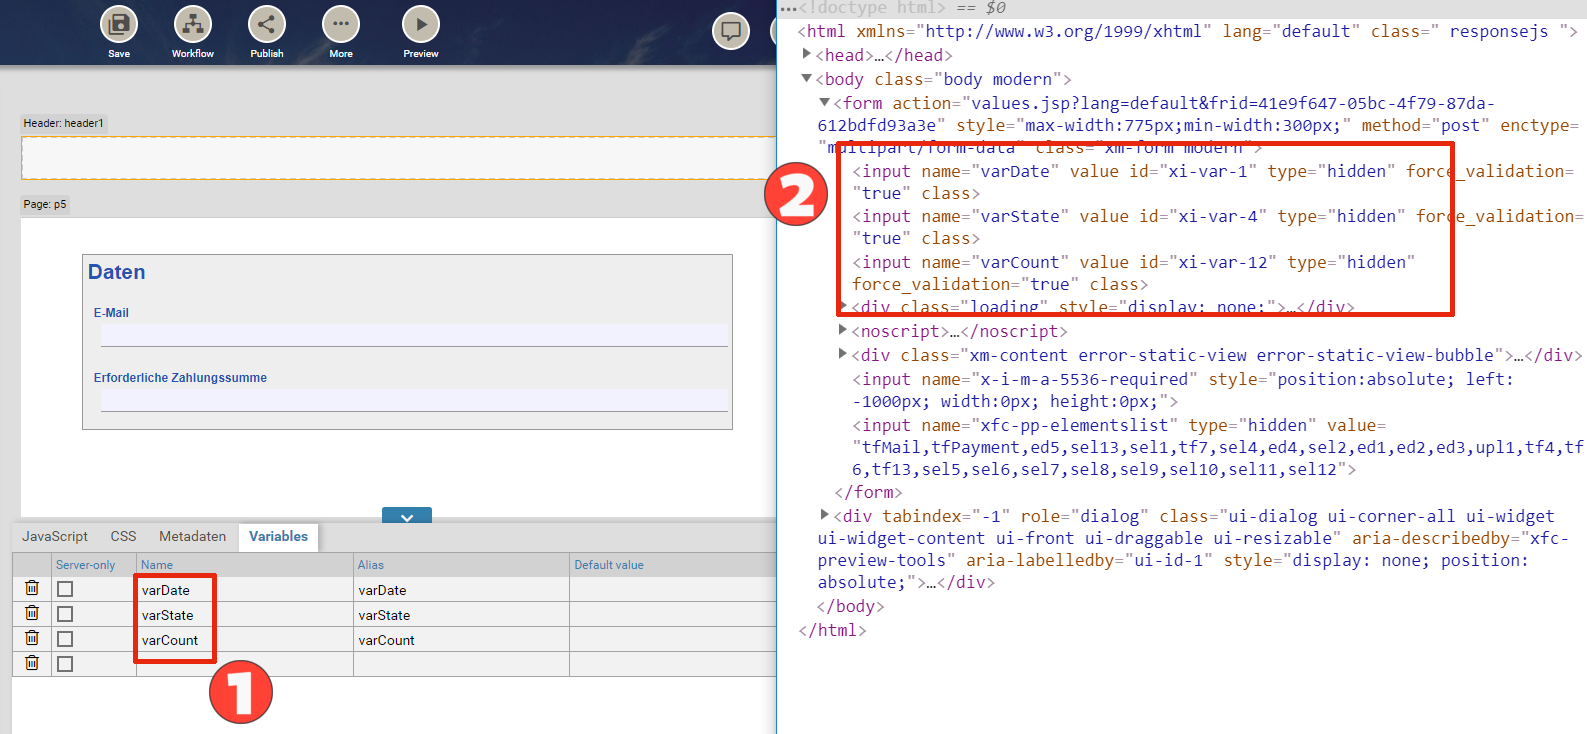Select the varDate name cell
The image size is (1587, 734).
244,590
